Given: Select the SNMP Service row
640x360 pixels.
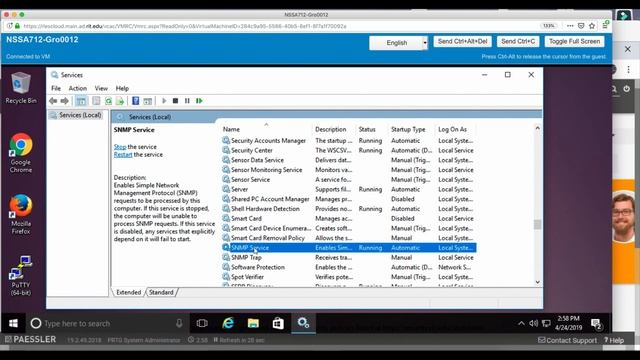Looking at the screenshot, I should click(x=349, y=248).
